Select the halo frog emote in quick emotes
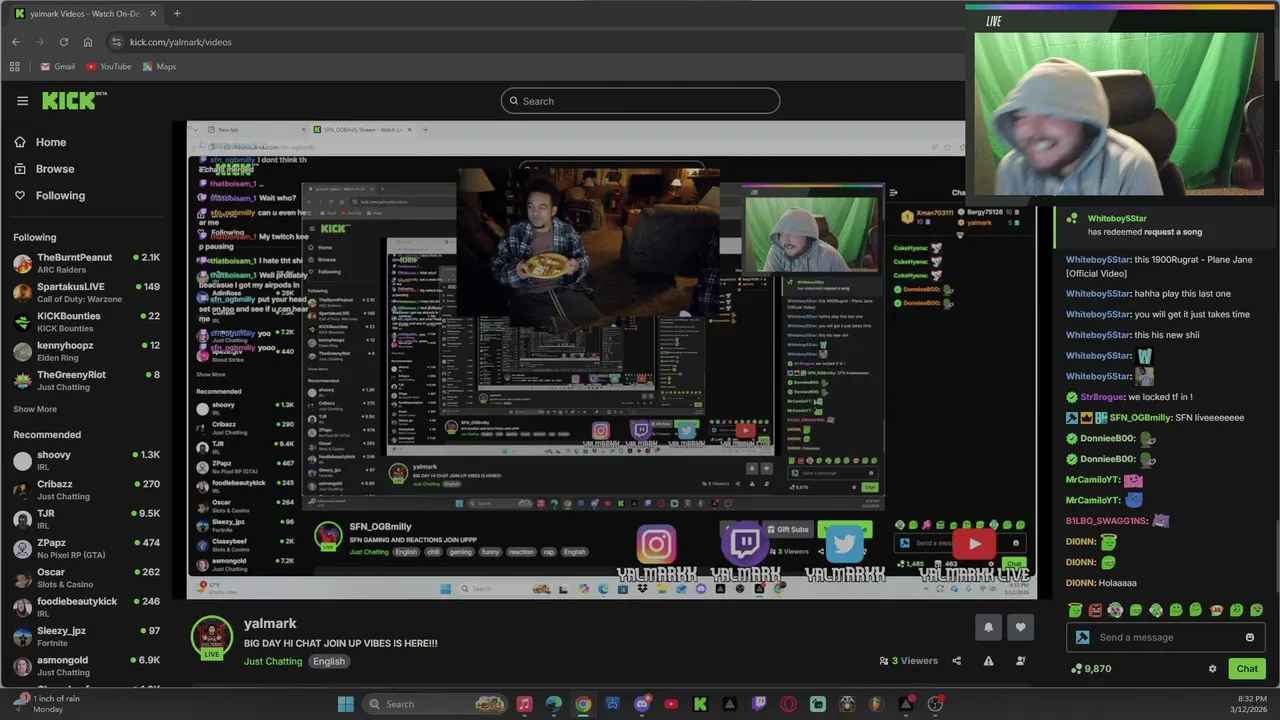Screen dimensions: 1280x720 pos(1074,610)
